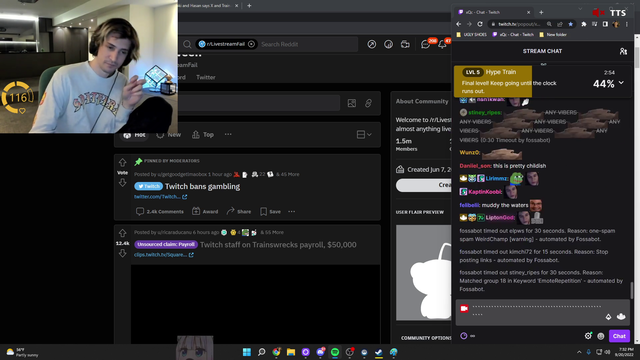The height and width of the screenshot is (360, 640).
Task: Open Google Chrome from the taskbar
Action: pos(276,352)
